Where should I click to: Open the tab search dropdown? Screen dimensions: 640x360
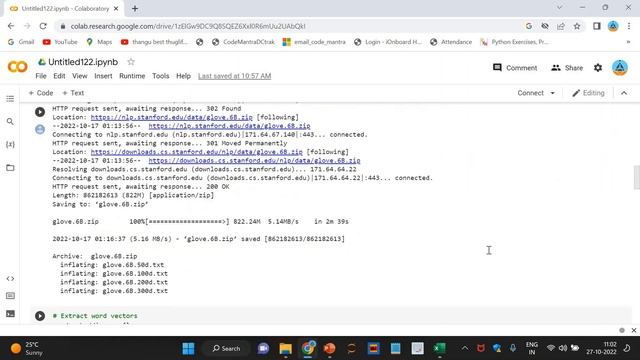point(560,7)
